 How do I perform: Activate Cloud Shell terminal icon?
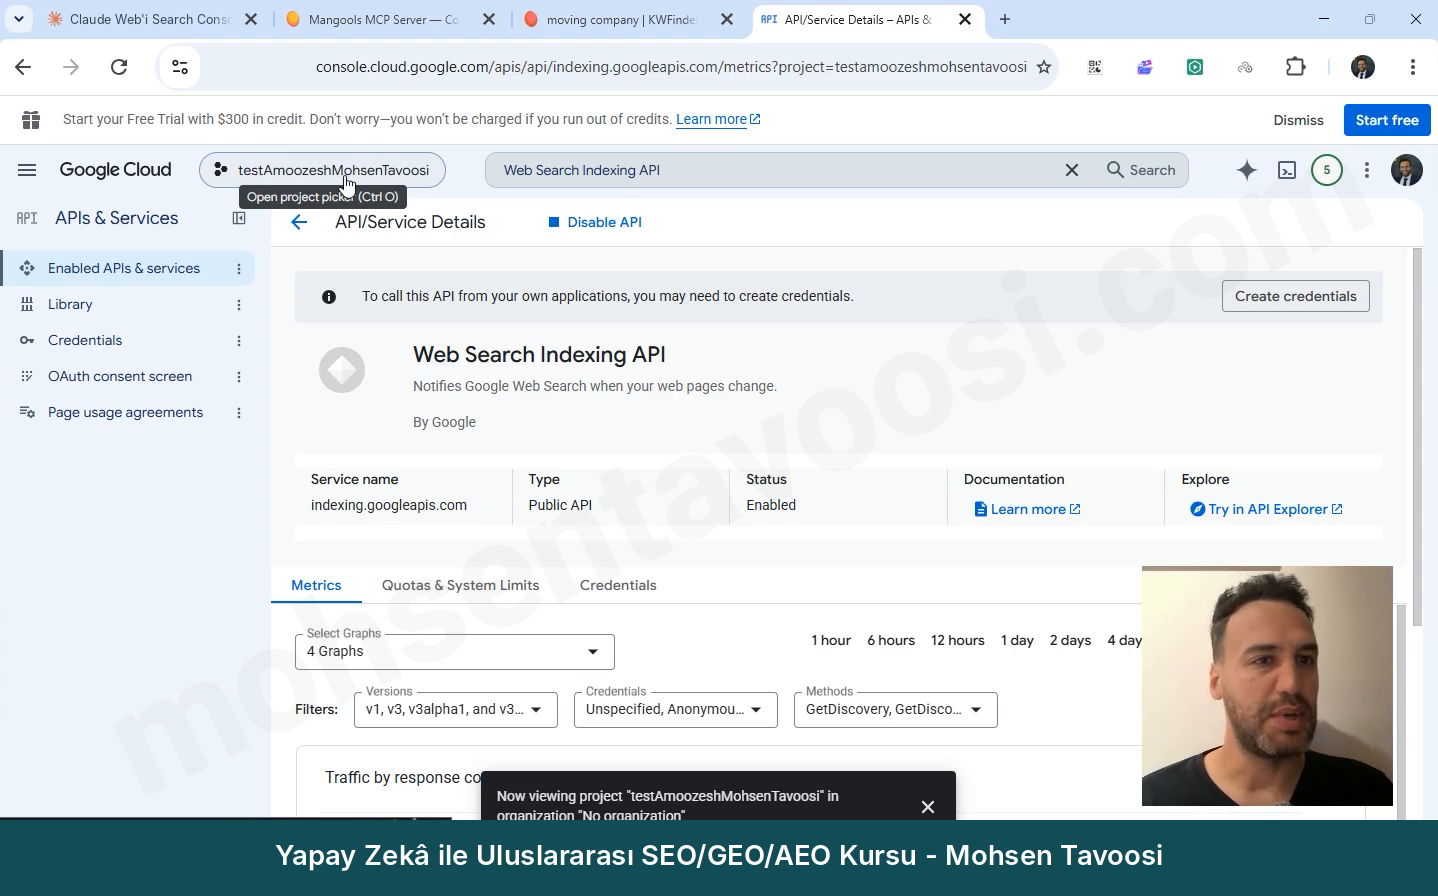tap(1287, 170)
